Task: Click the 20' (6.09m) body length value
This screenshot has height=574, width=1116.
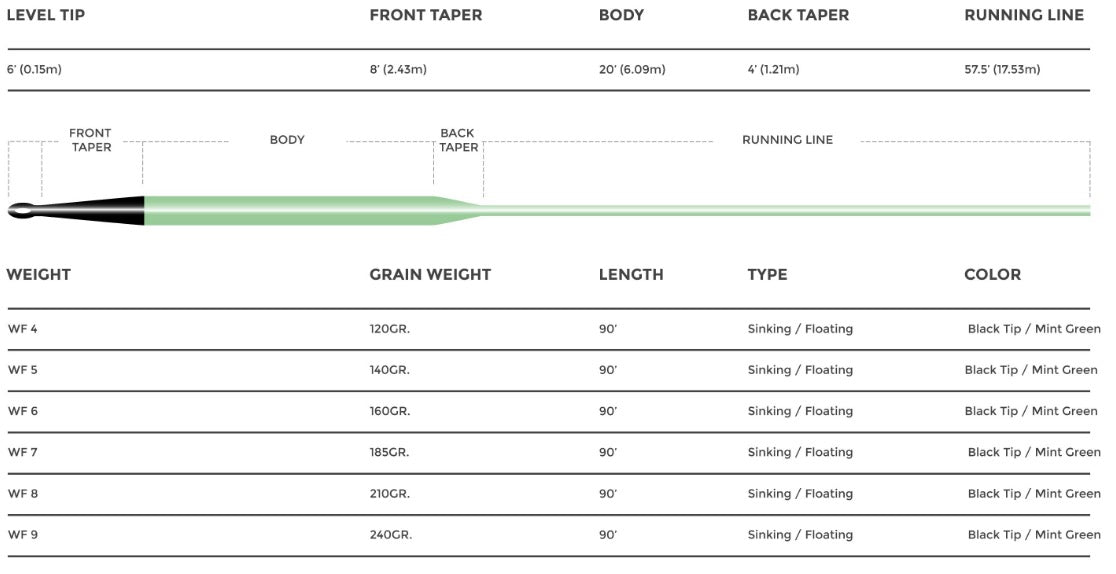Action: tap(632, 69)
